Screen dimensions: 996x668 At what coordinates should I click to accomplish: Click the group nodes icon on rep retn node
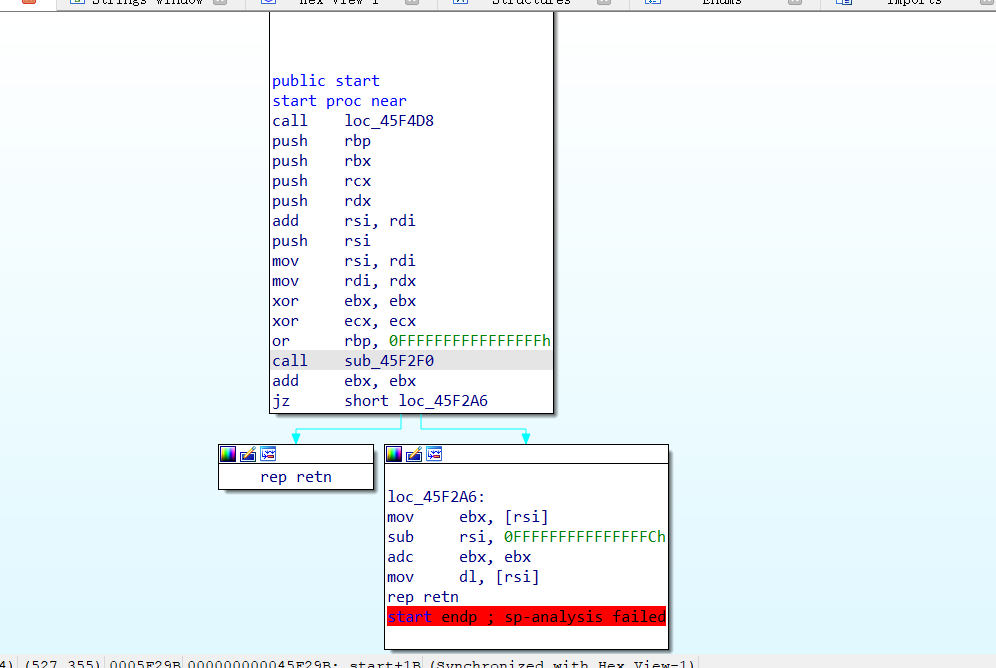point(268,454)
